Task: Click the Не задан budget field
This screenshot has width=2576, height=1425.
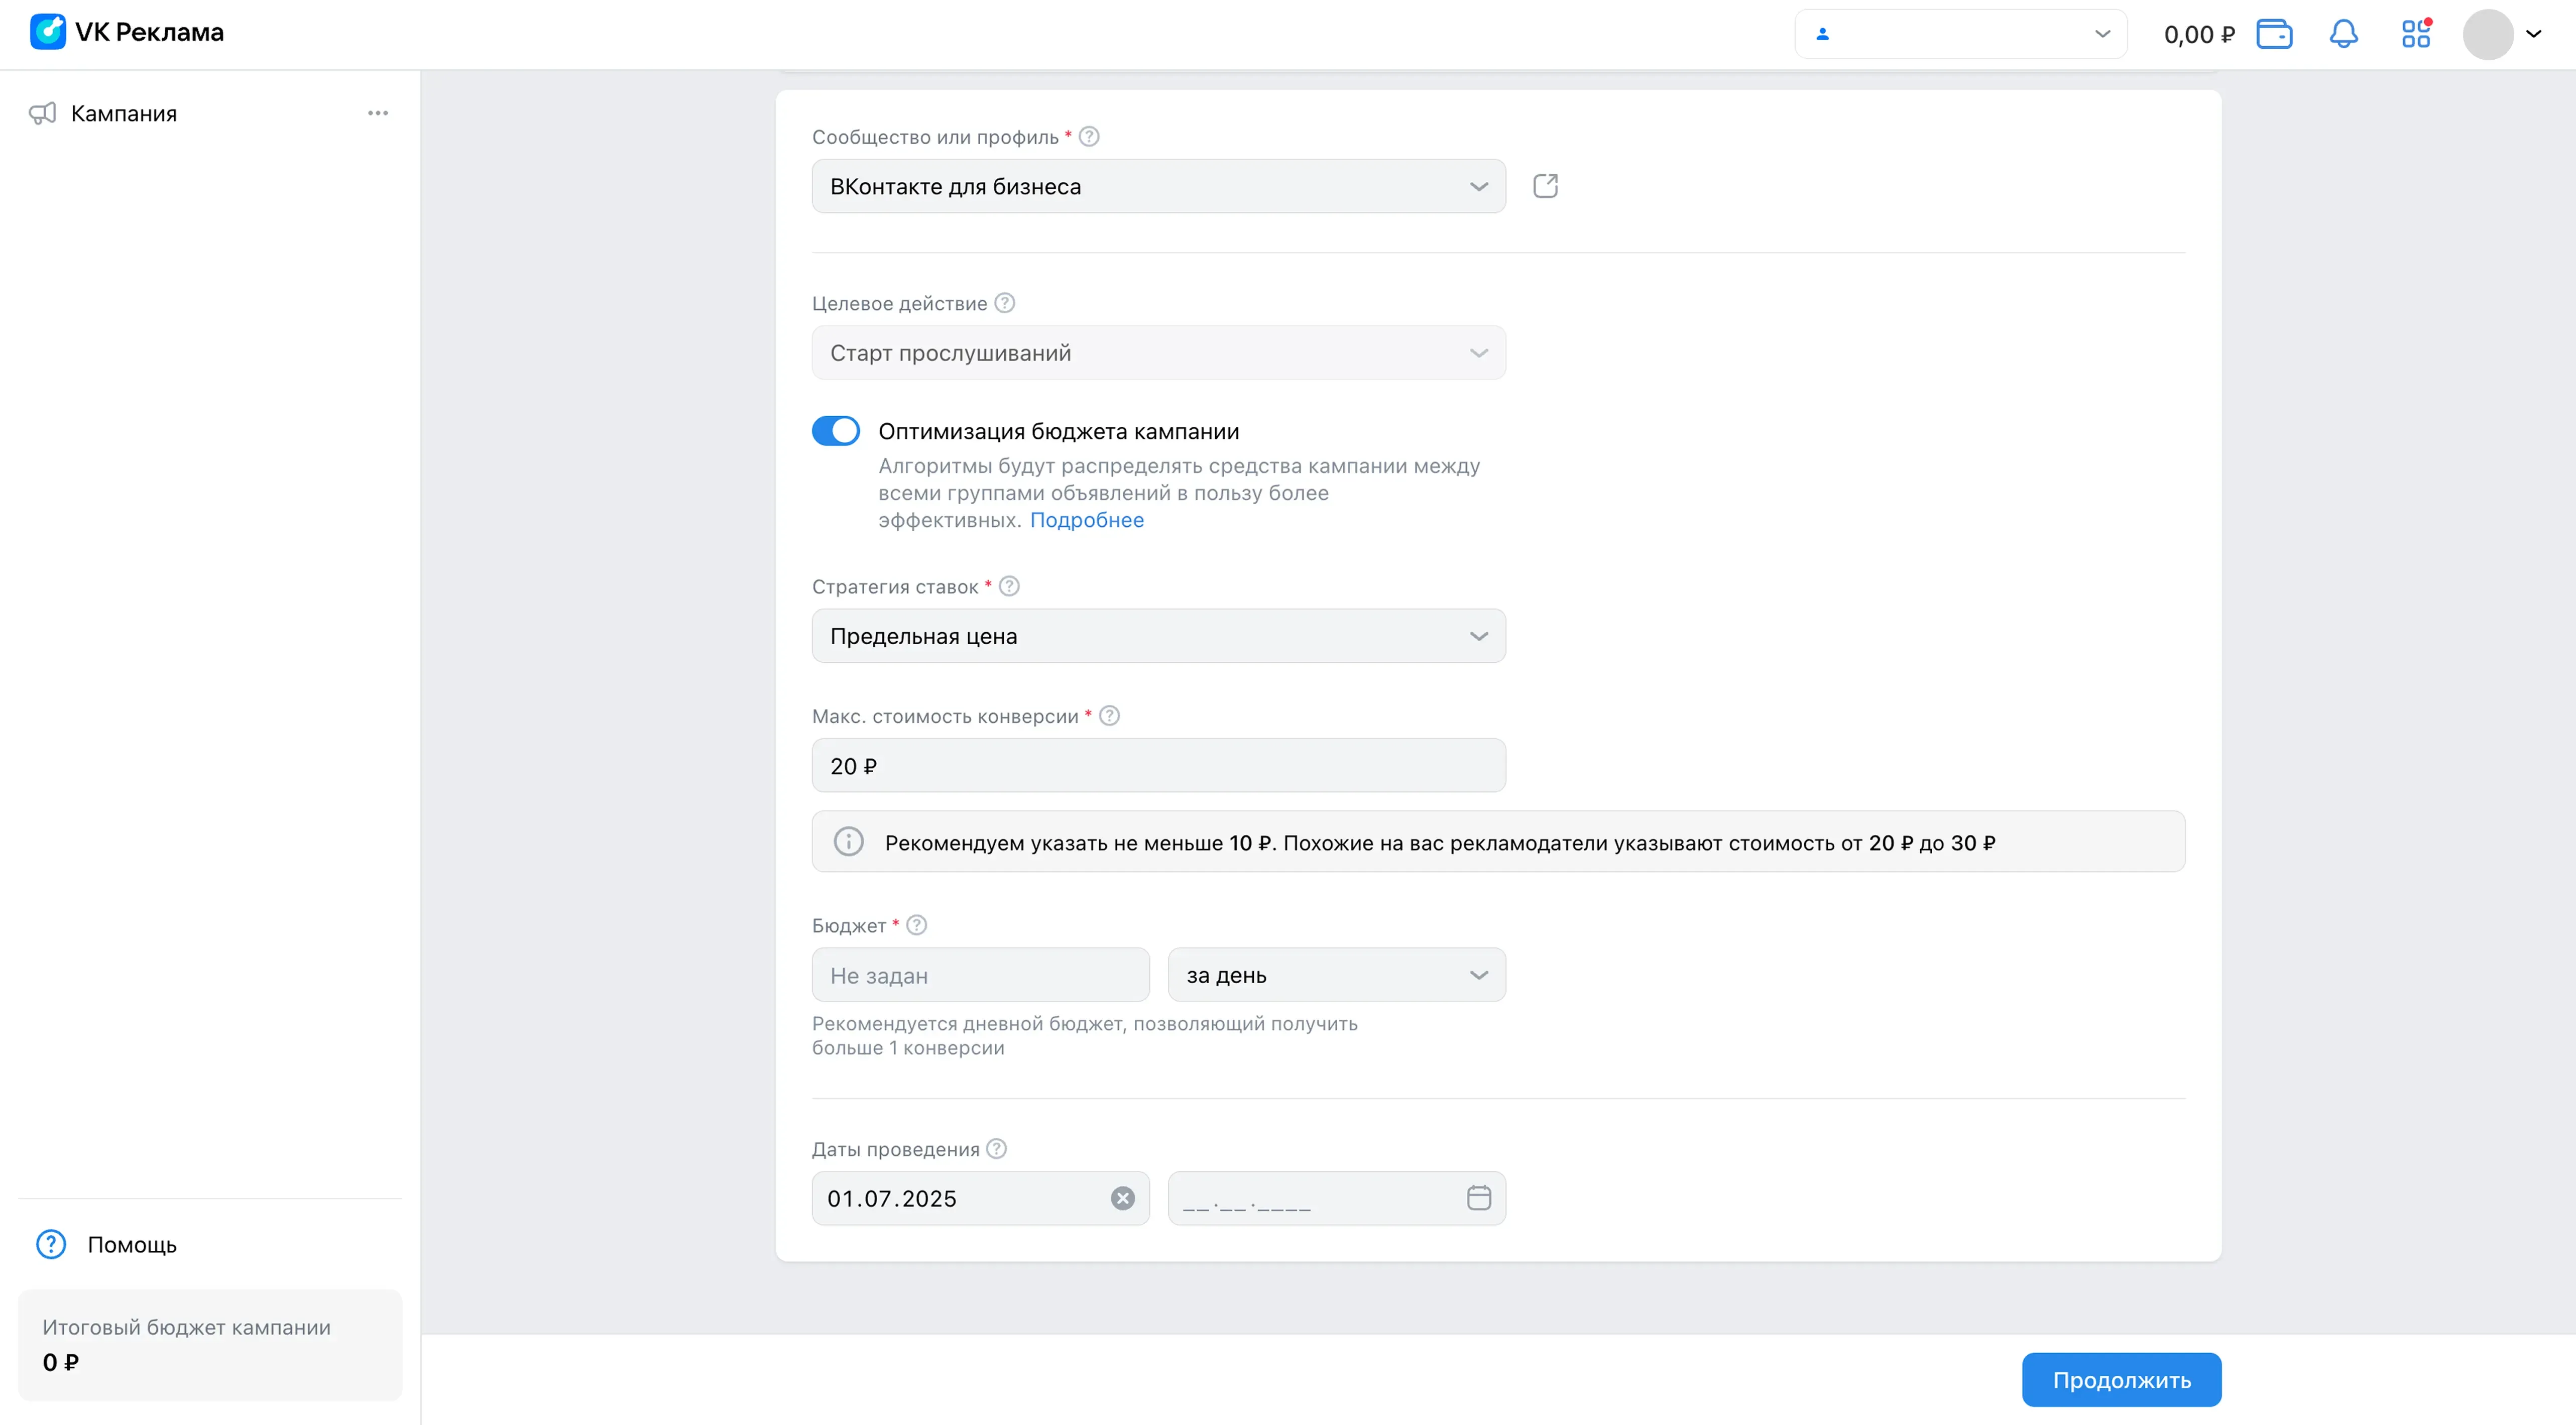Action: click(x=980, y=975)
